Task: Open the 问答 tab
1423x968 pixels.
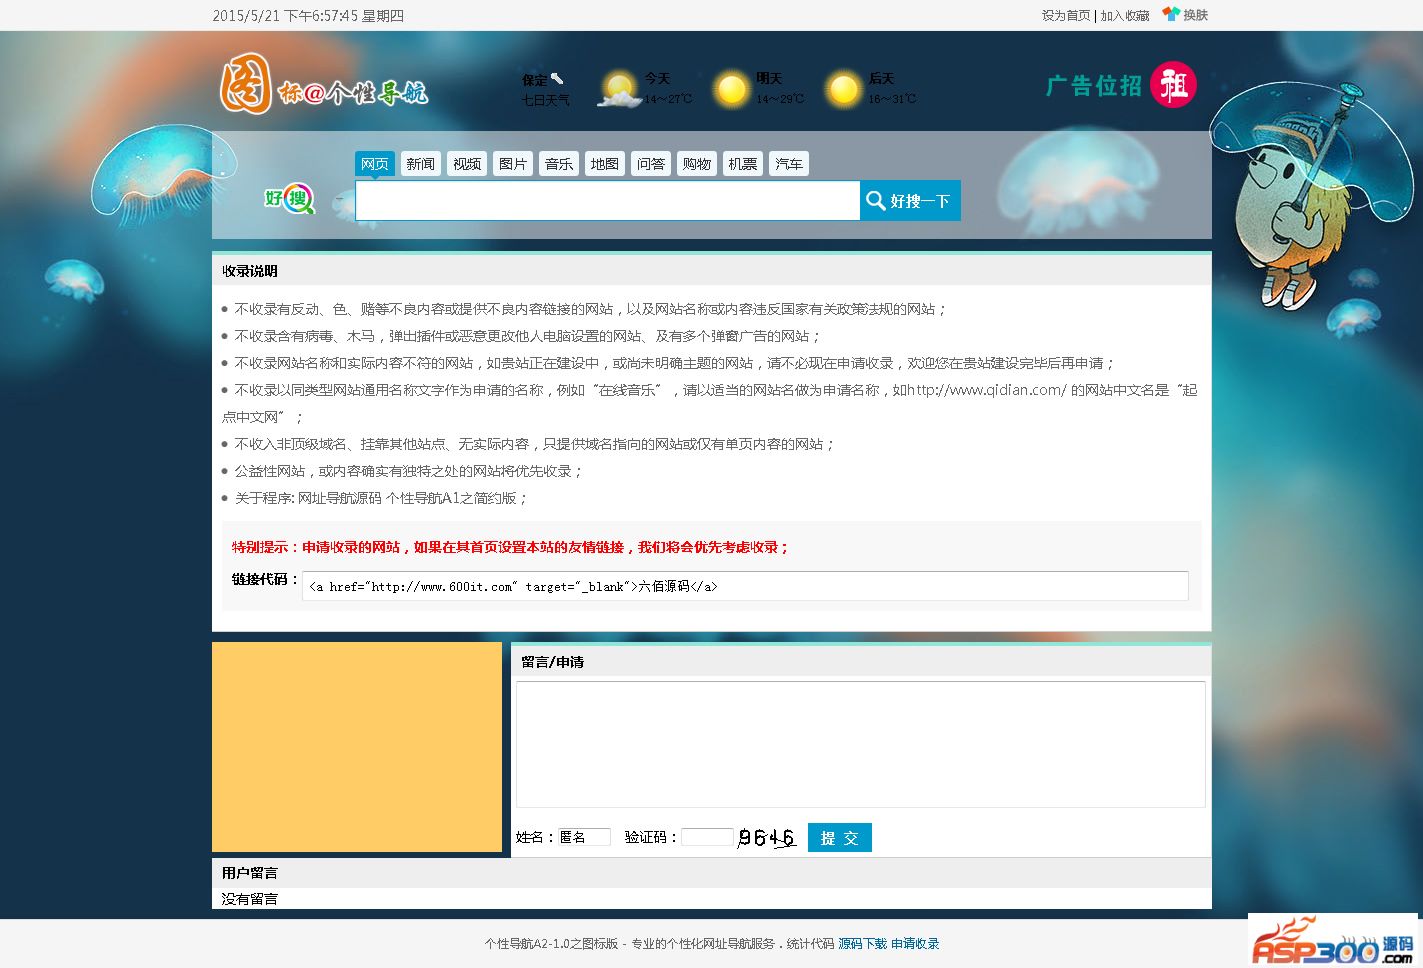Action: coord(651,164)
